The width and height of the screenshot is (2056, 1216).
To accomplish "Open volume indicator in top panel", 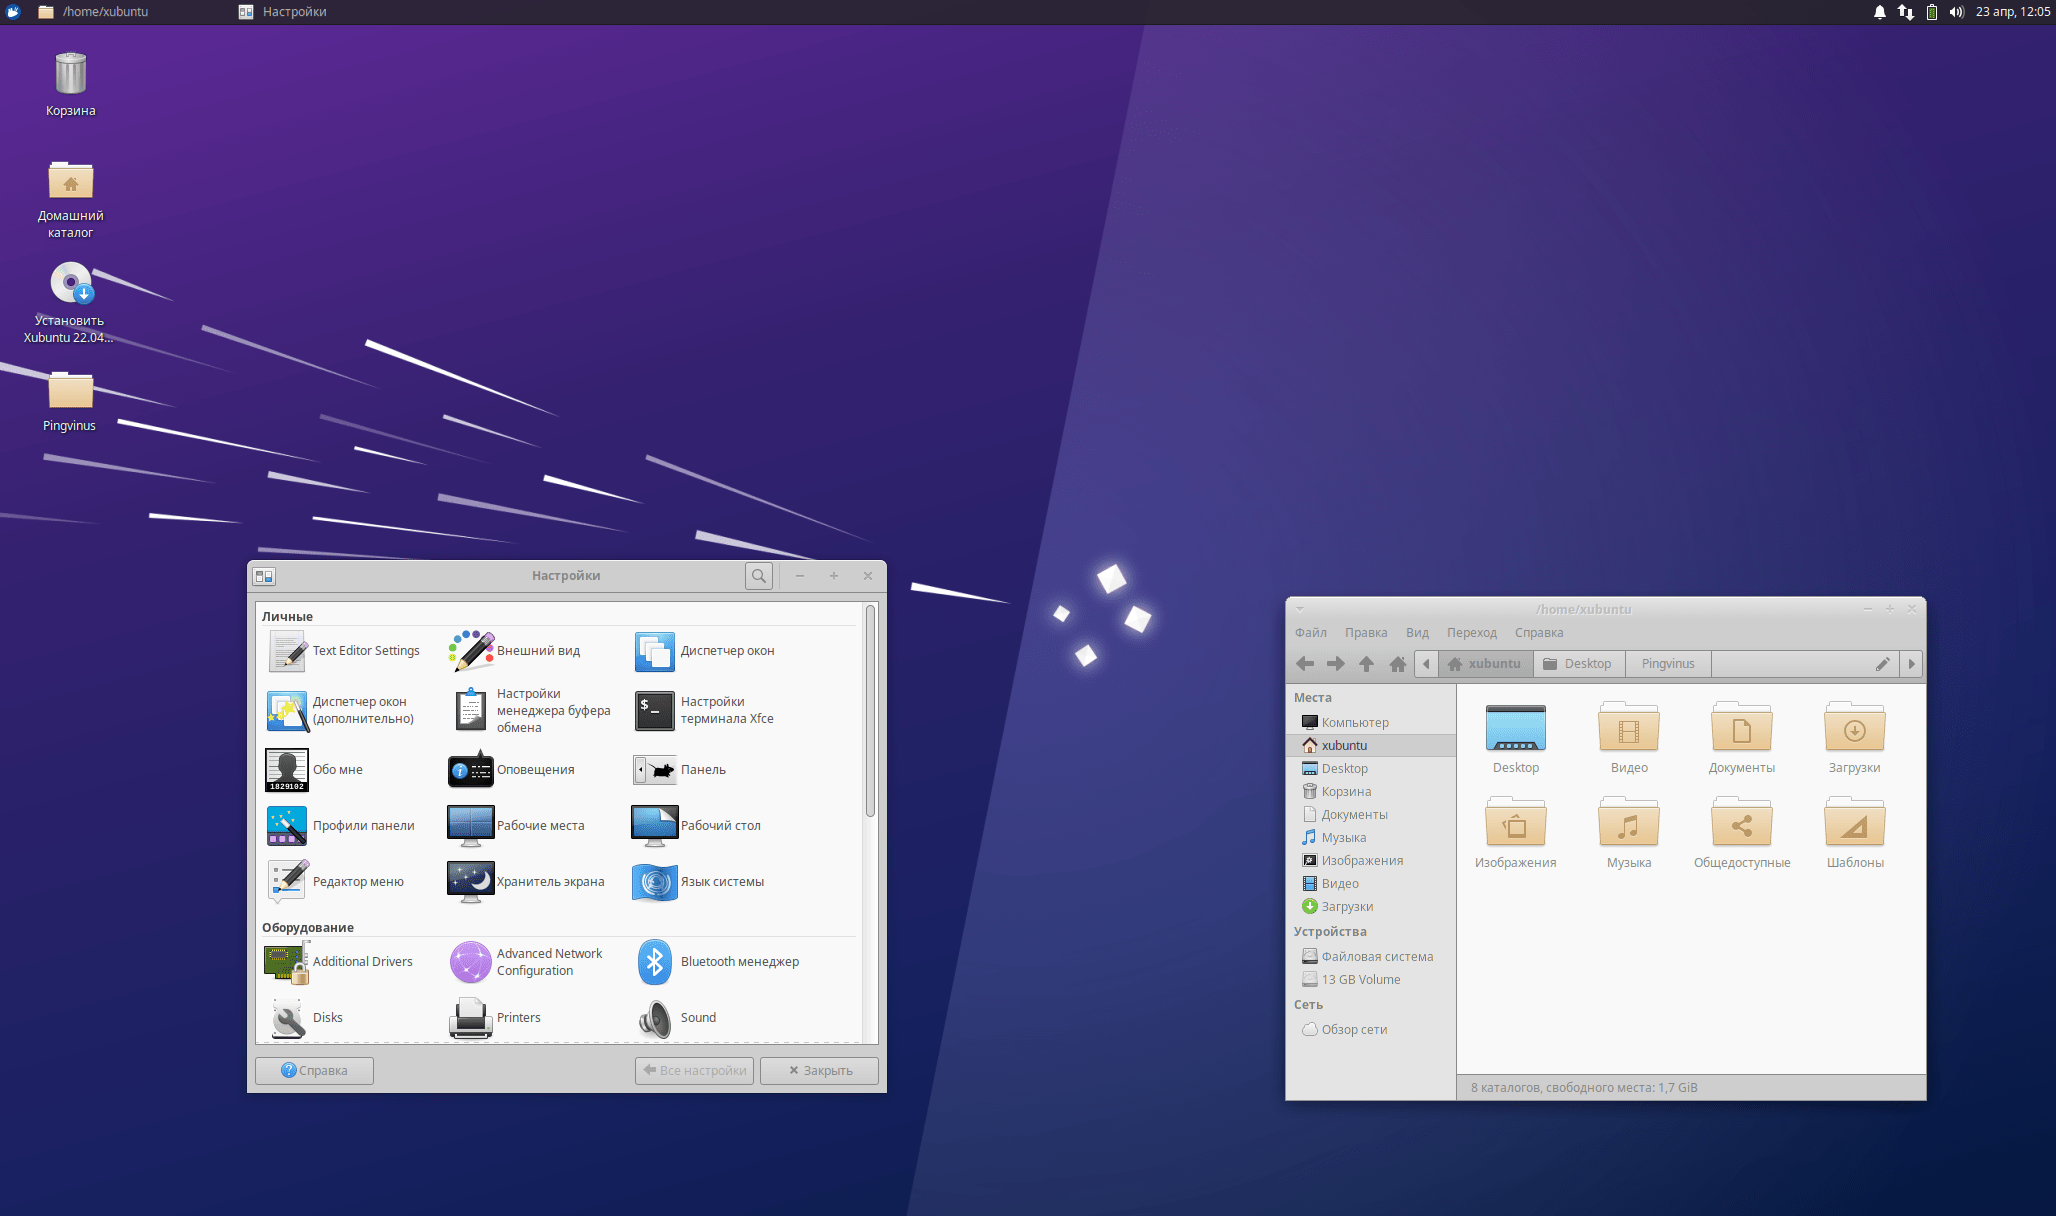I will point(1956,12).
